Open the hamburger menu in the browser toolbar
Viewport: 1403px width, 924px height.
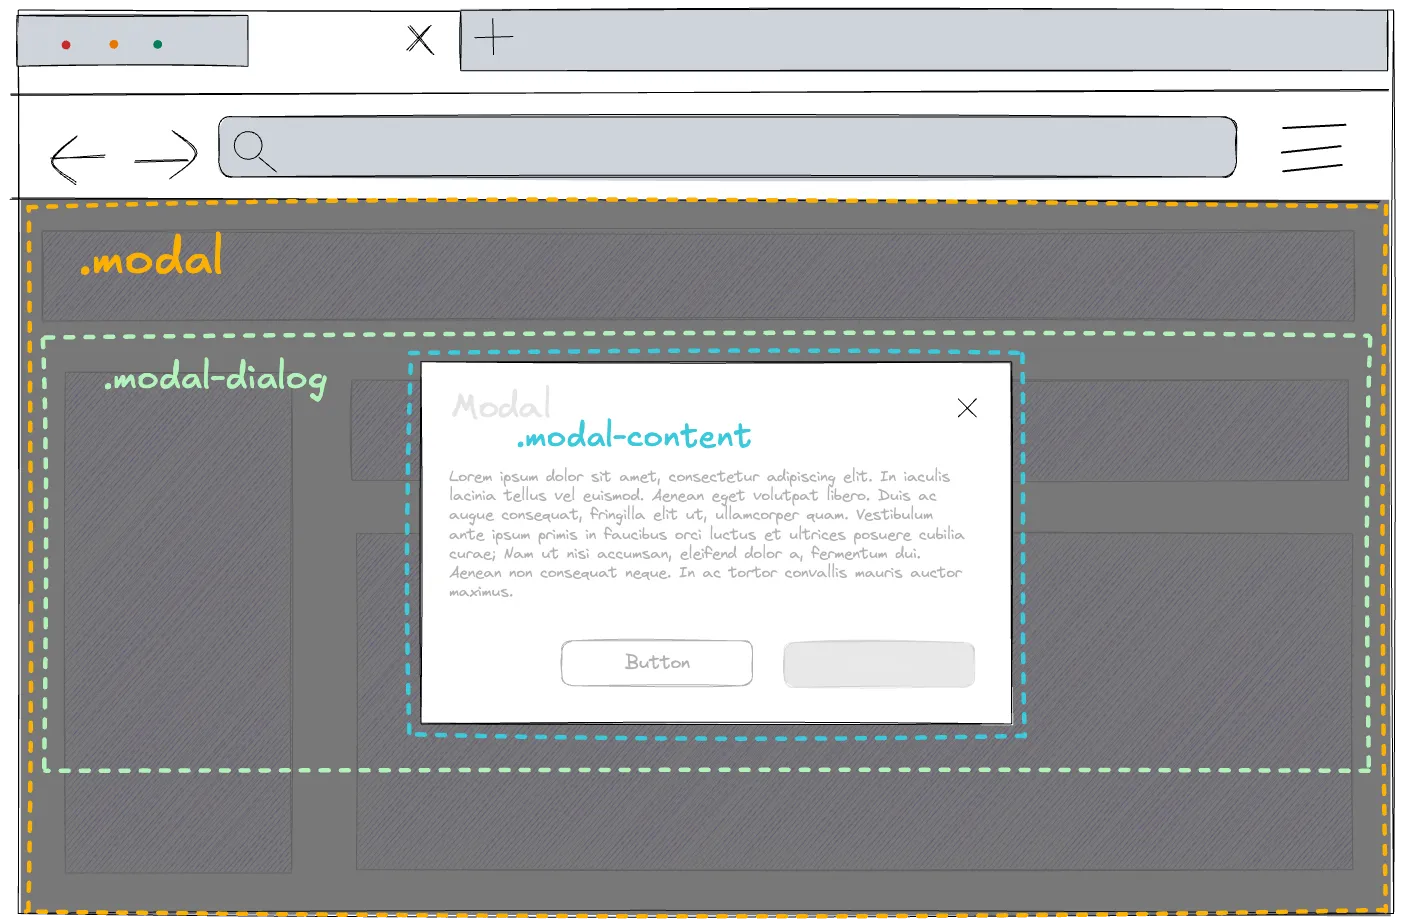[x=1312, y=148]
